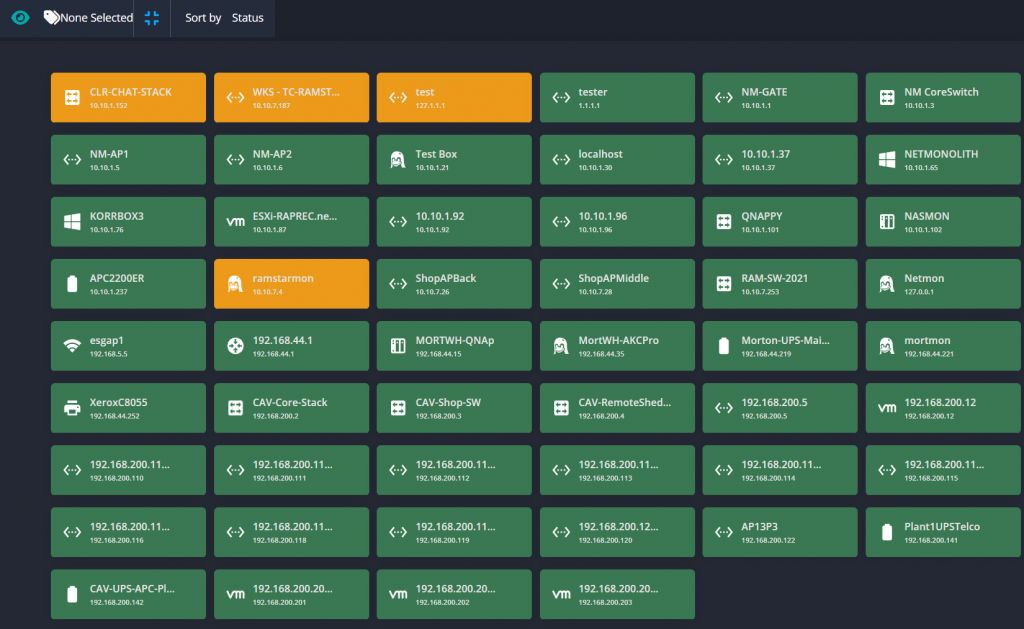Click the vm icon on ESXi-RAPREC
Viewport: 1024px width, 629px height.
pos(235,222)
